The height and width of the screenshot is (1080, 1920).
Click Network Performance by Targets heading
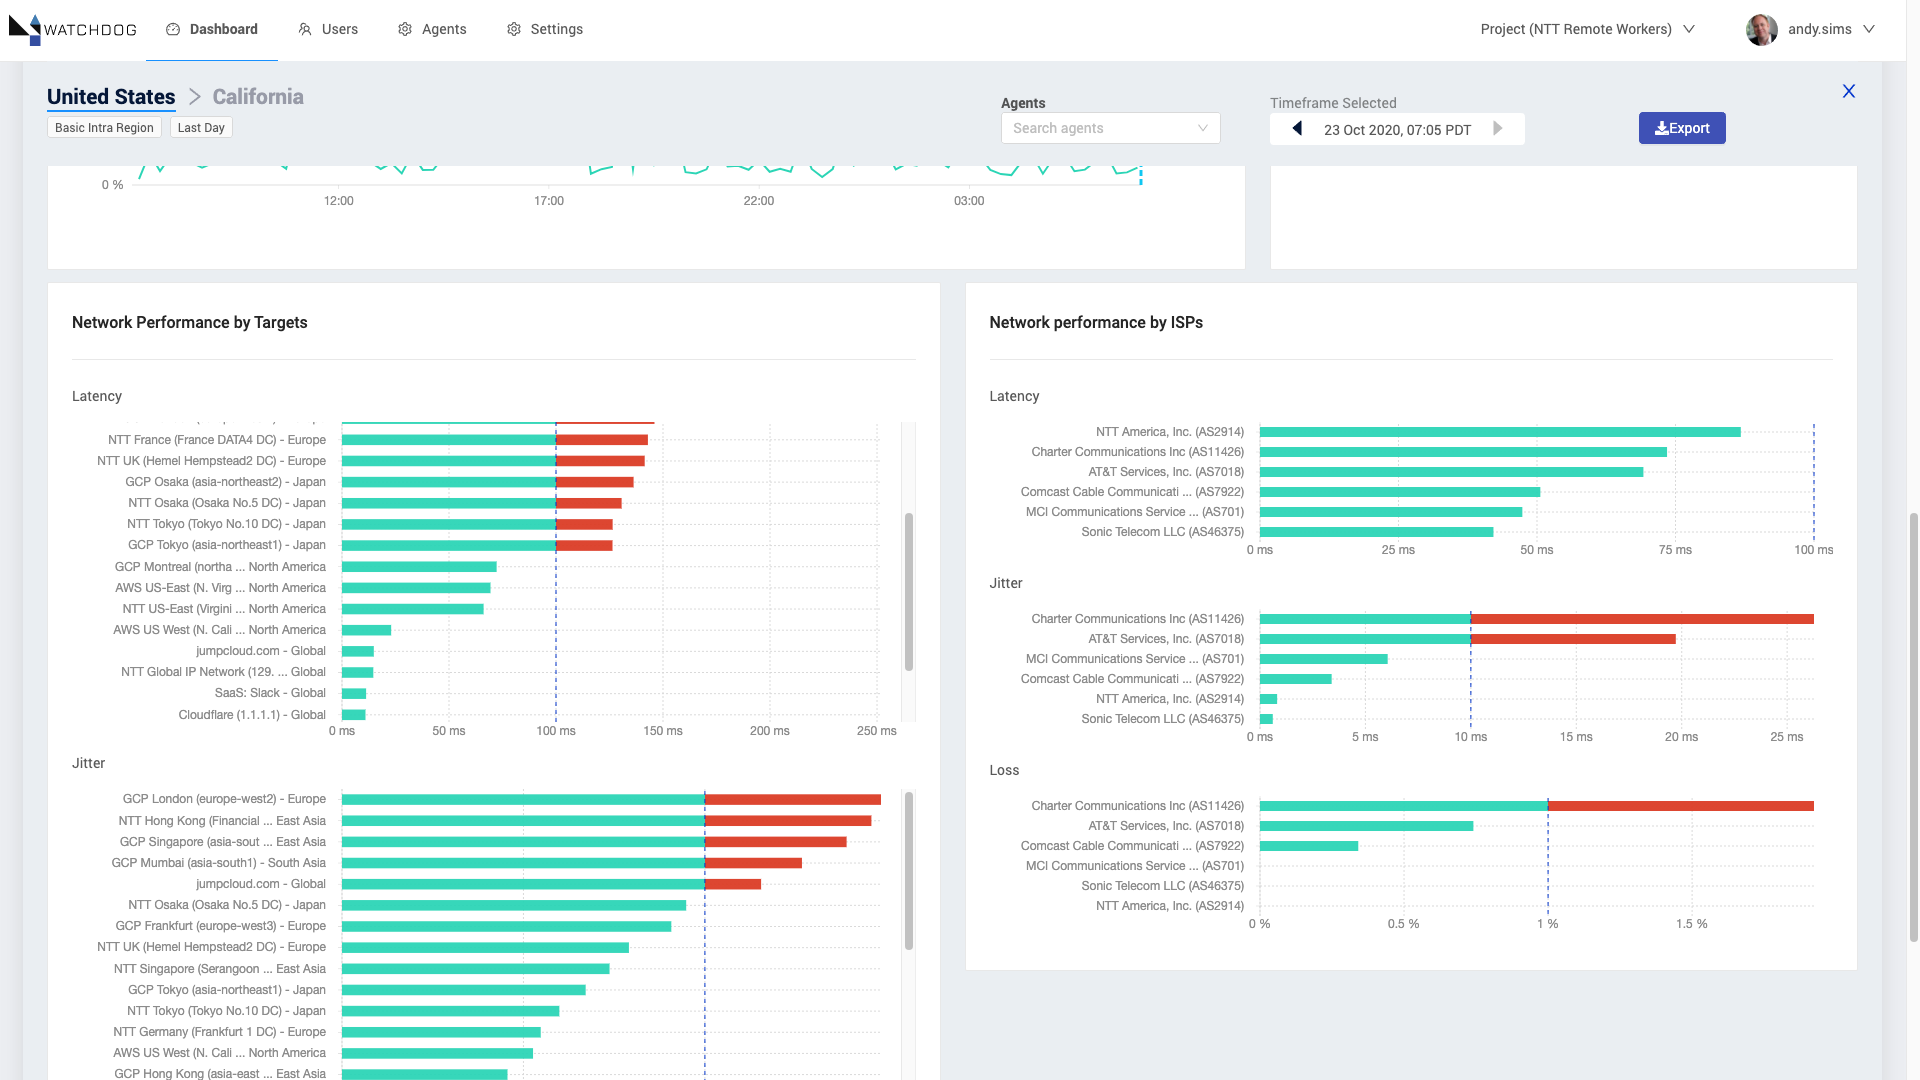tap(190, 322)
